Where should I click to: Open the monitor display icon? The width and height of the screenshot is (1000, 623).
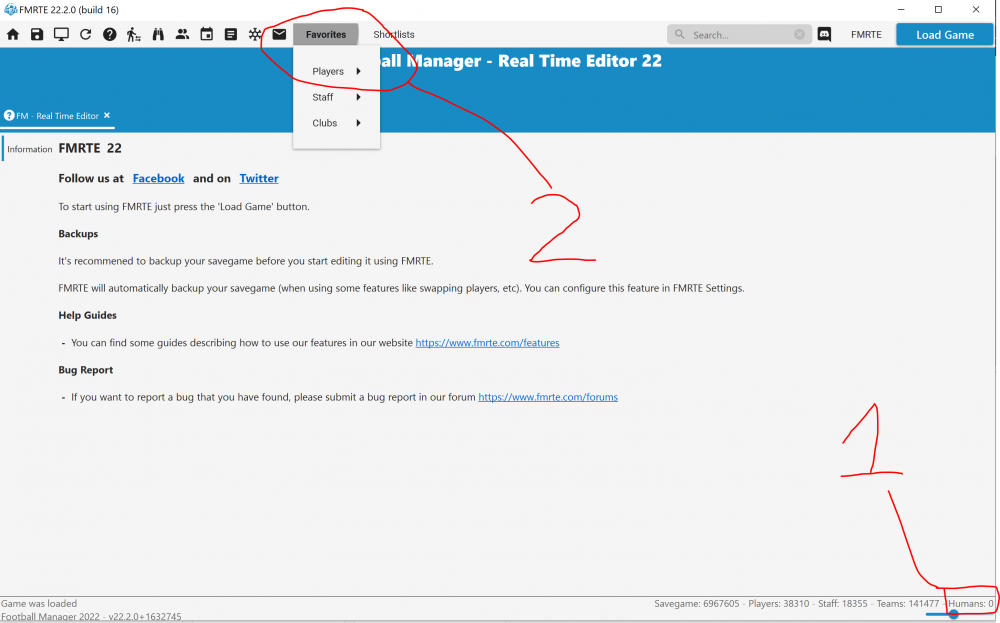(x=61, y=34)
